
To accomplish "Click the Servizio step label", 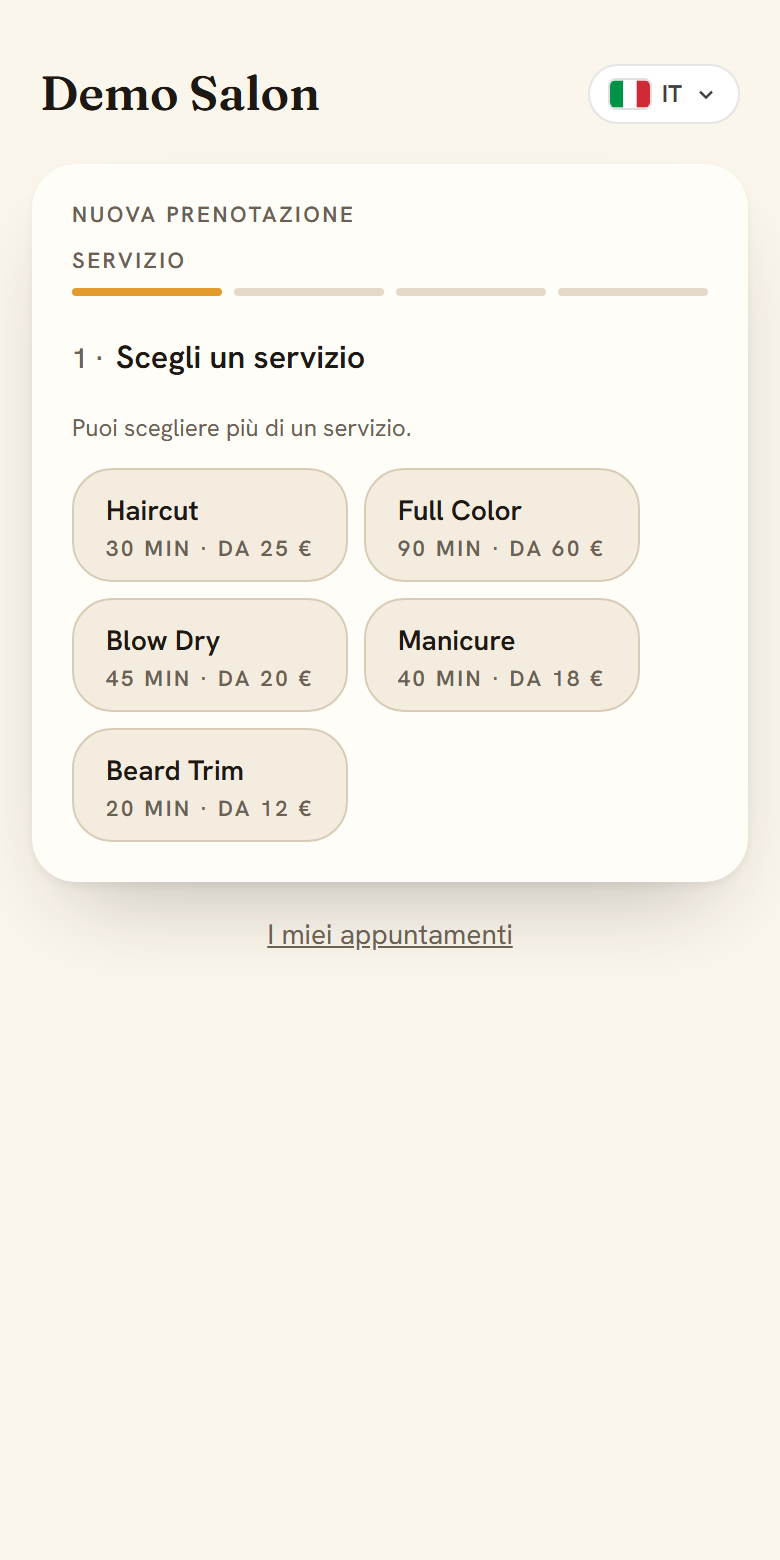I will click(129, 261).
